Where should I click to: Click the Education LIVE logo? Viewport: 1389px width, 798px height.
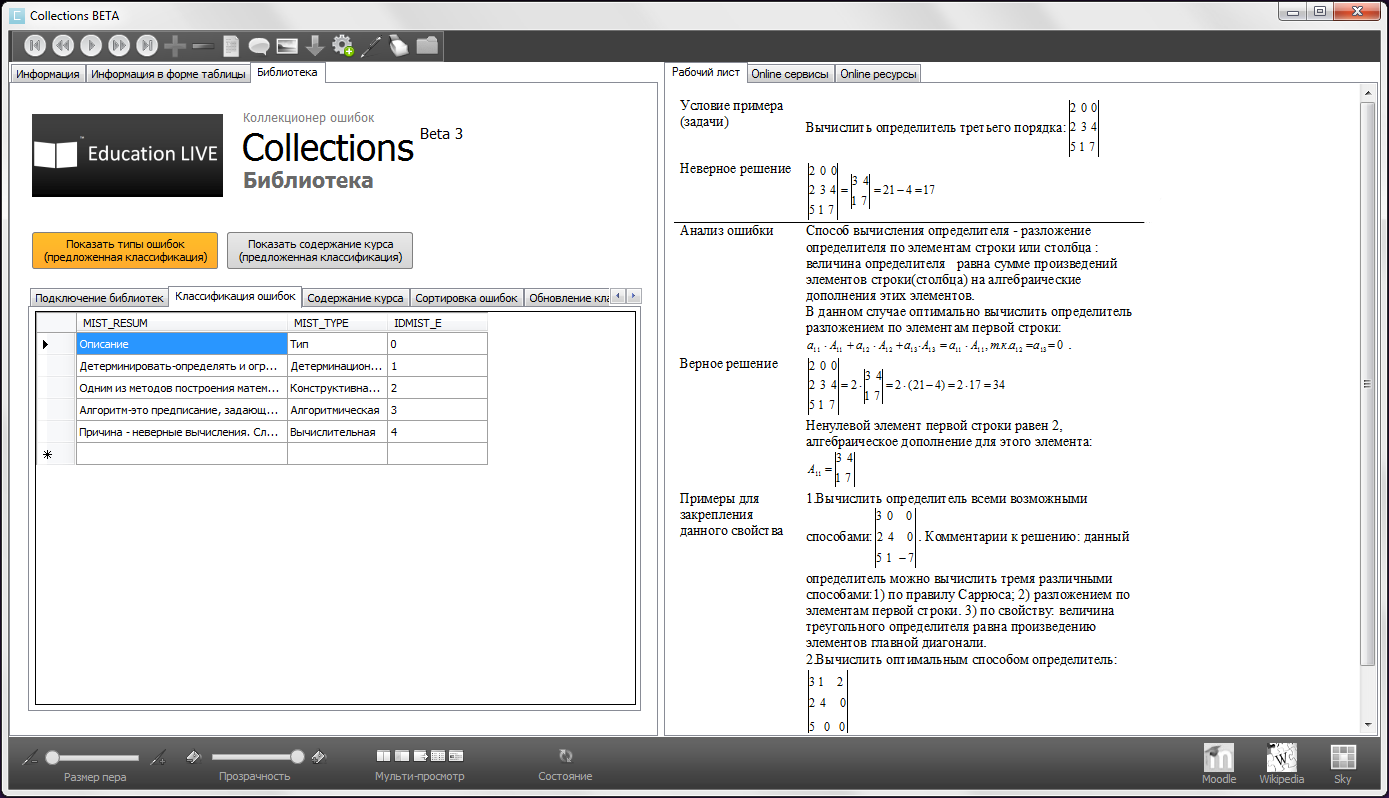point(127,155)
